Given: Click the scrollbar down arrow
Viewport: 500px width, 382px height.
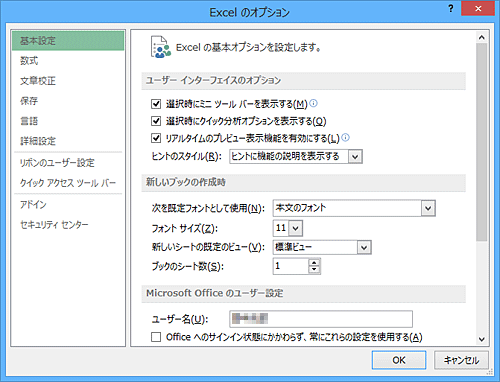Looking at the screenshot, I should point(482,339).
